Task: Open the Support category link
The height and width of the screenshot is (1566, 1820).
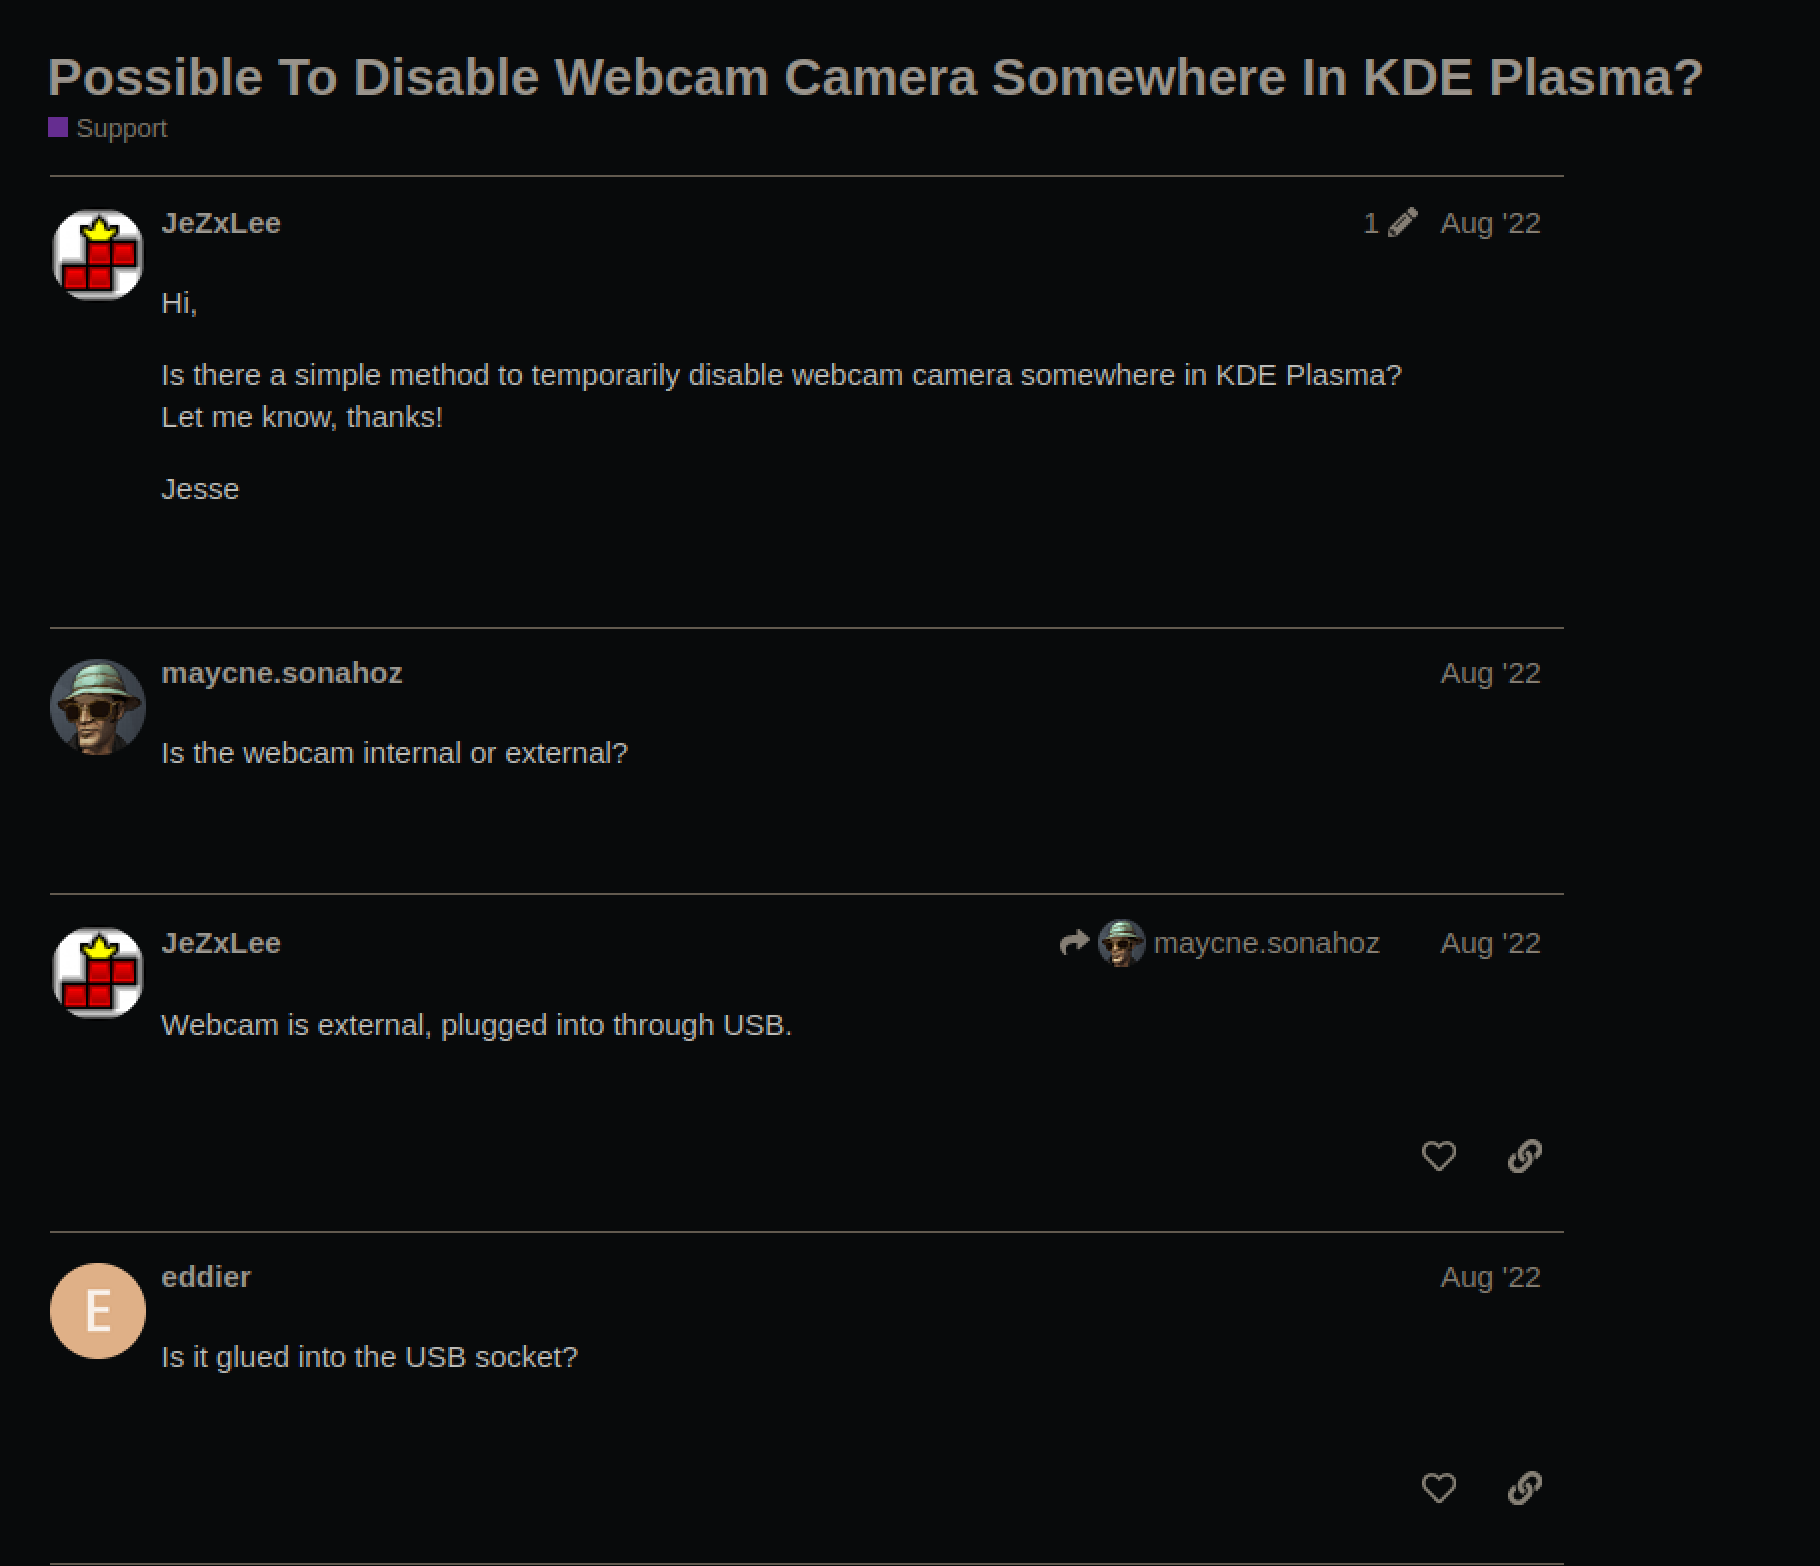Action: (121, 128)
